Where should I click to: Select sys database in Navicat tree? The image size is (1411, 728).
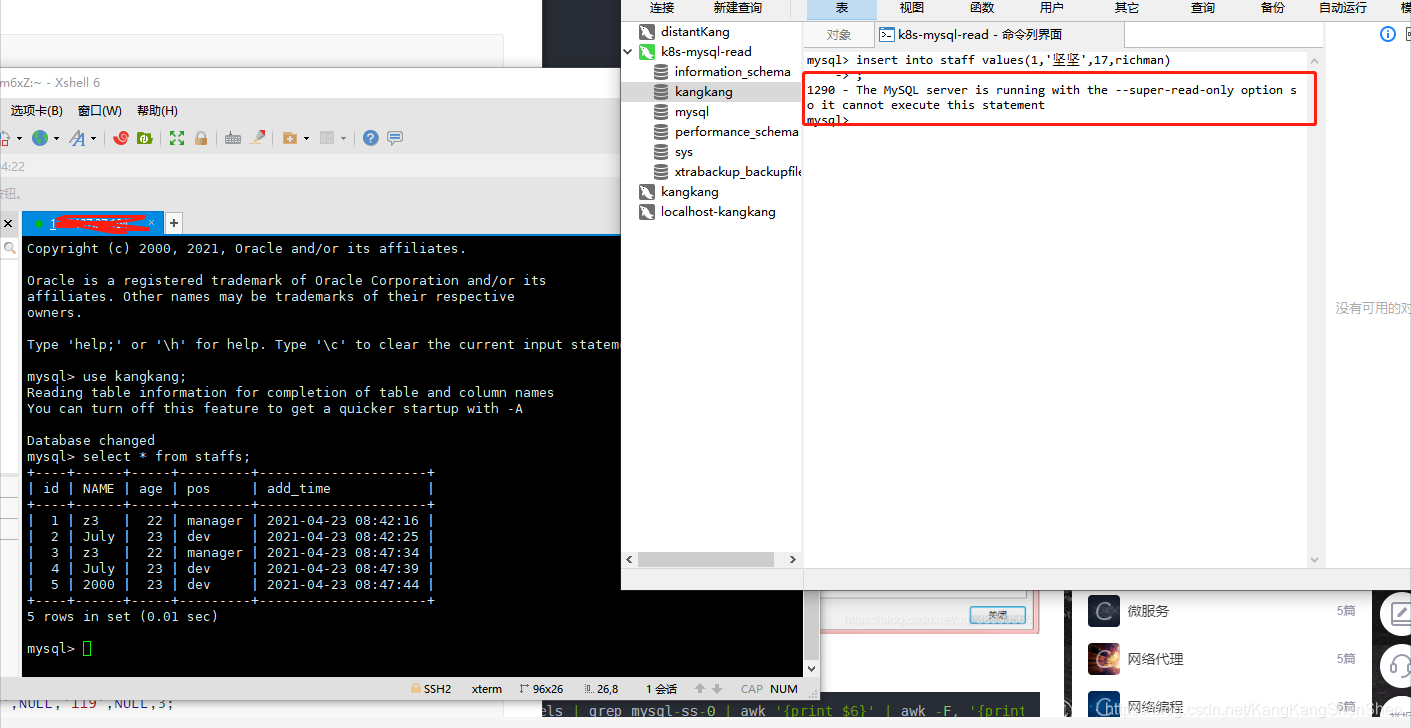point(683,152)
